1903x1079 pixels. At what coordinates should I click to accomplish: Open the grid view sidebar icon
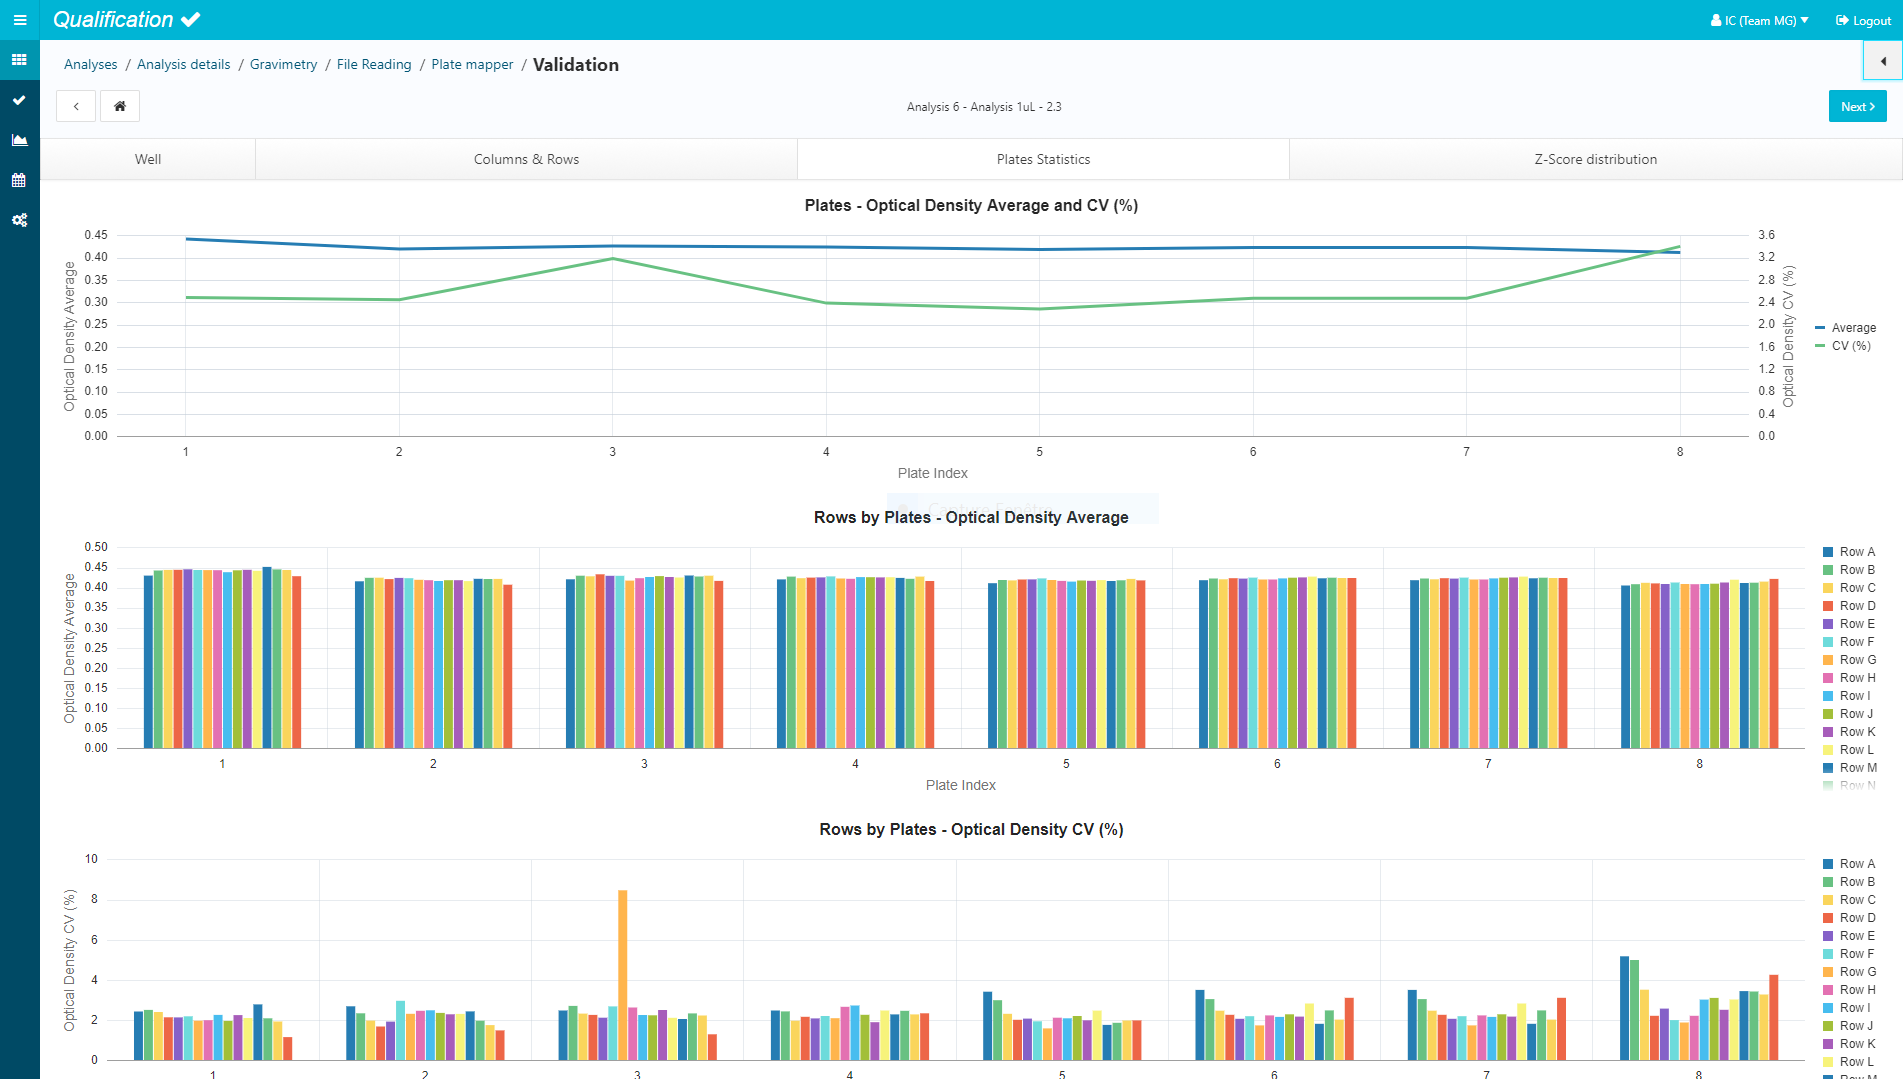(19, 60)
